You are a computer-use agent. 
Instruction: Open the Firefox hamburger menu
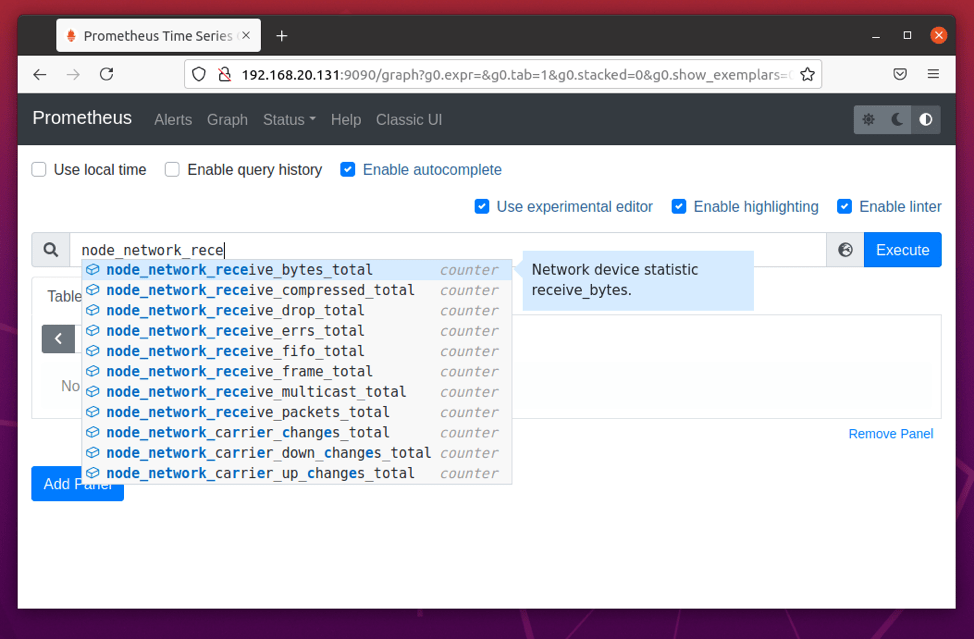pyautogui.click(x=933, y=74)
